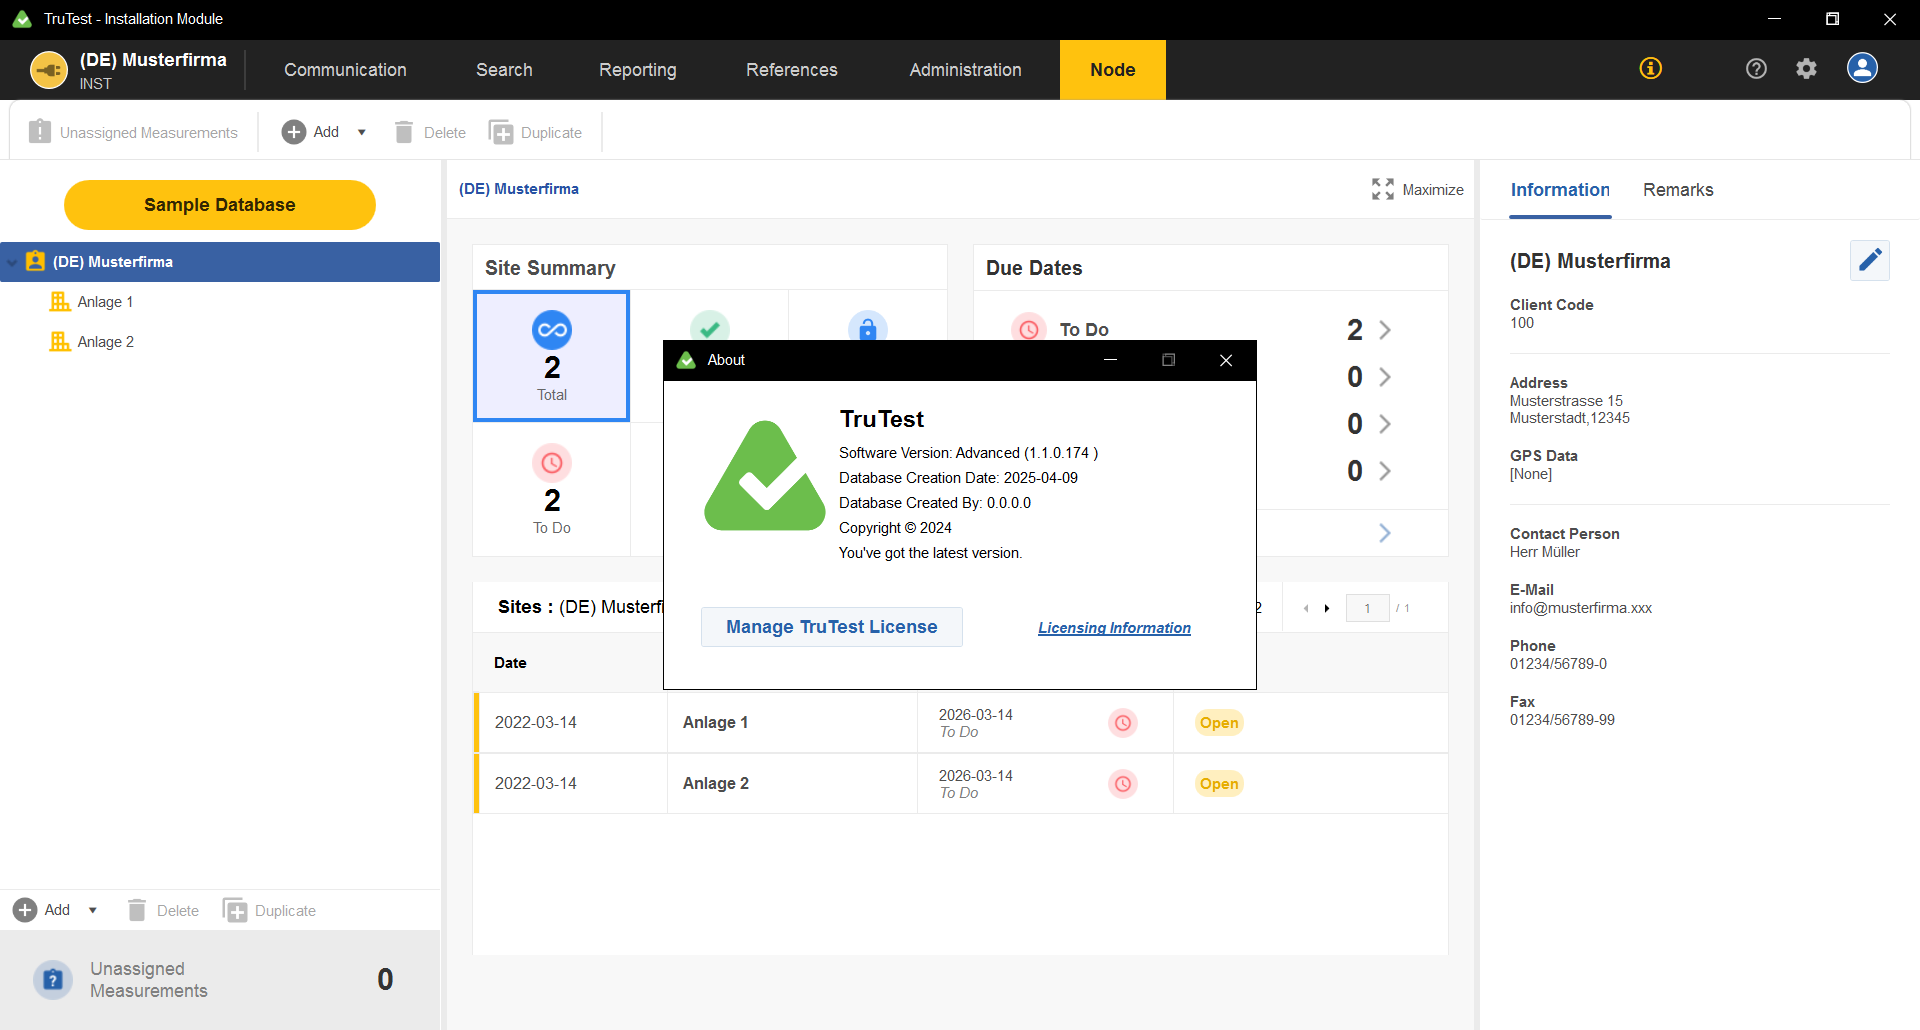Click the page number input field

(1367, 608)
